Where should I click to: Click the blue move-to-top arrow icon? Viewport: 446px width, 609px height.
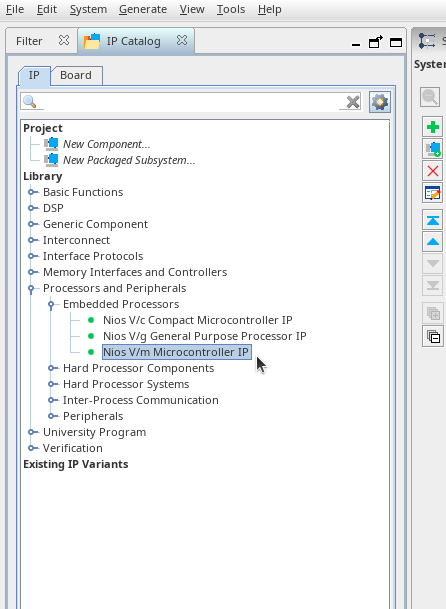click(x=432, y=220)
